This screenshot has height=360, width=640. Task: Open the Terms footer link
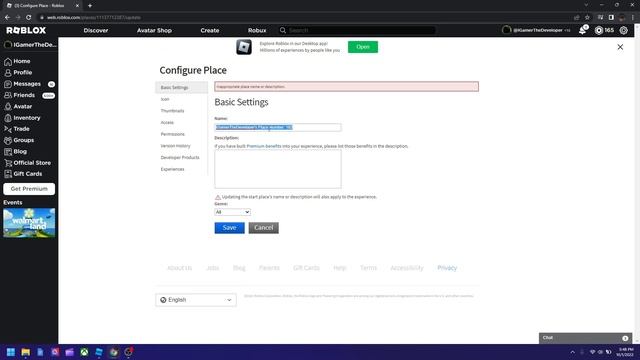[368, 268]
